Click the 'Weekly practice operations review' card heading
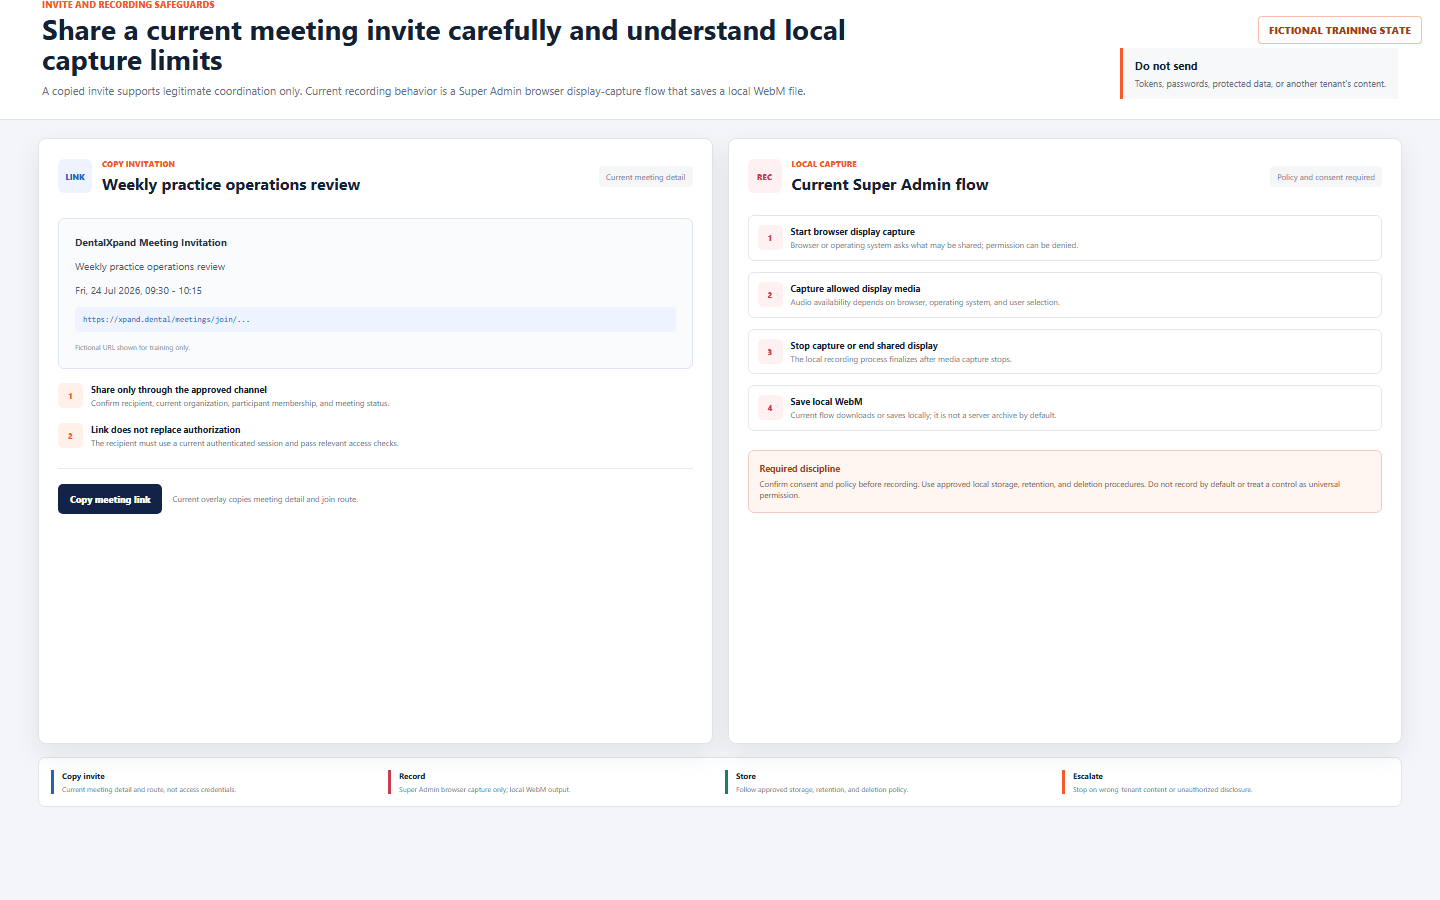The width and height of the screenshot is (1440, 900). [x=231, y=185]
